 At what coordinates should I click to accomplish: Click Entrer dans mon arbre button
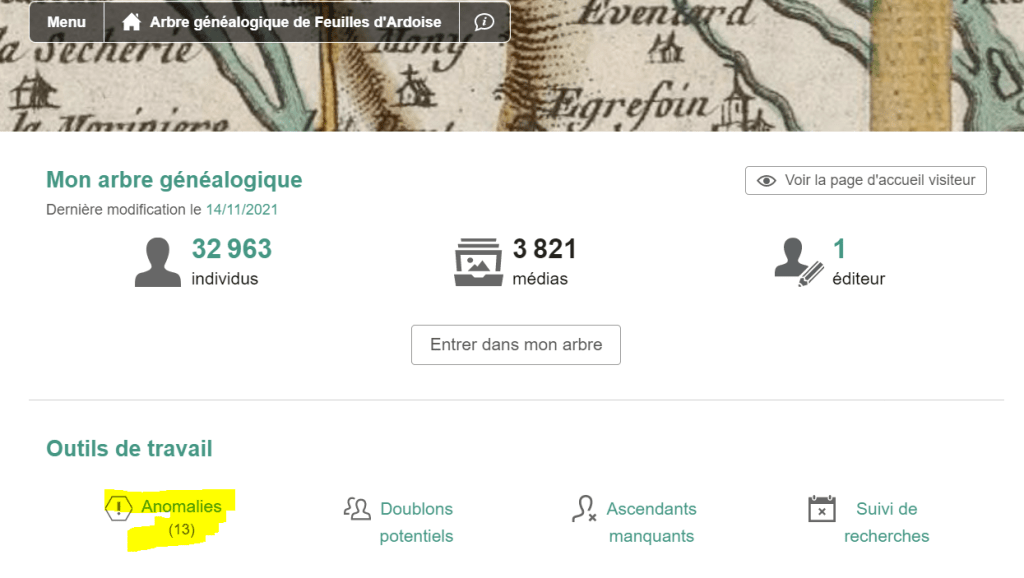pyautogui.click(x=516, y=345)
